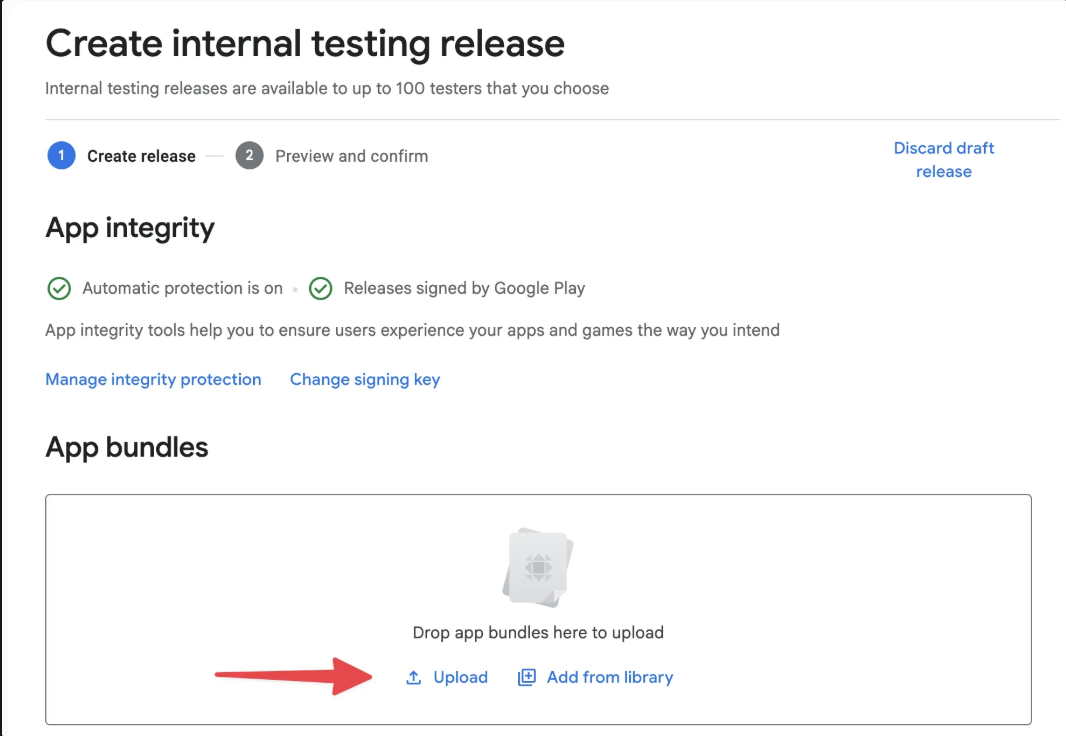Click the App integrity section heading
The width and height of the screenshot is (1066, 736).
coord(130,228)
